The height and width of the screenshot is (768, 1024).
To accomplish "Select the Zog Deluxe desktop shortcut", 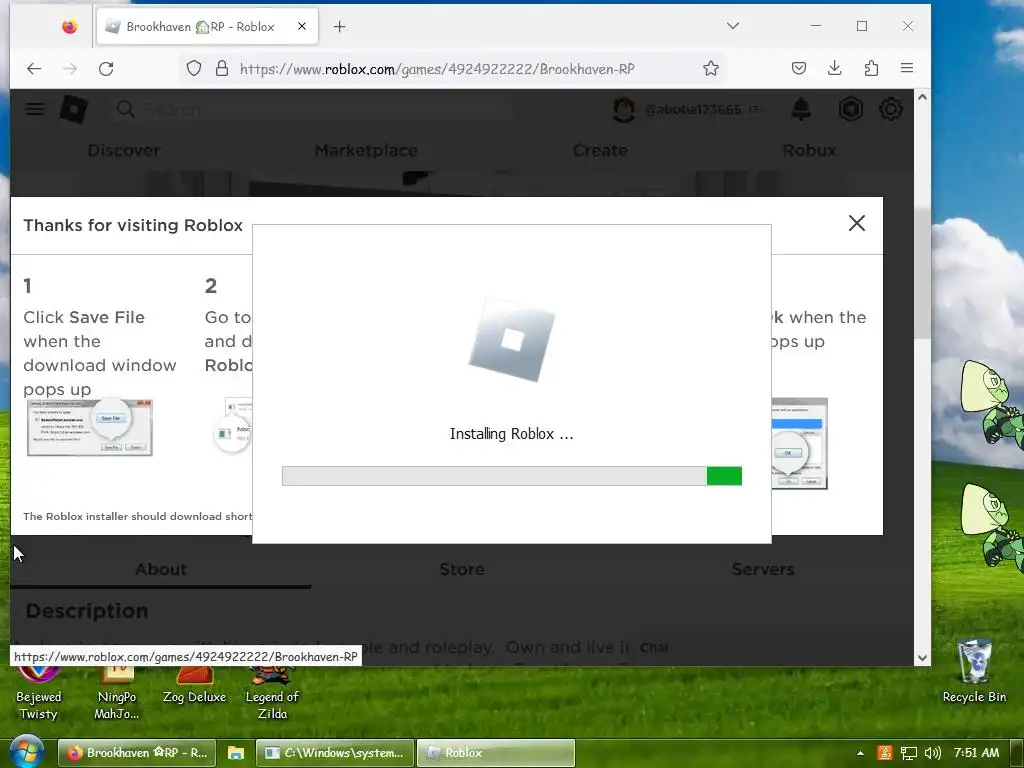I will pyautogui.click(x=194, y=686).
